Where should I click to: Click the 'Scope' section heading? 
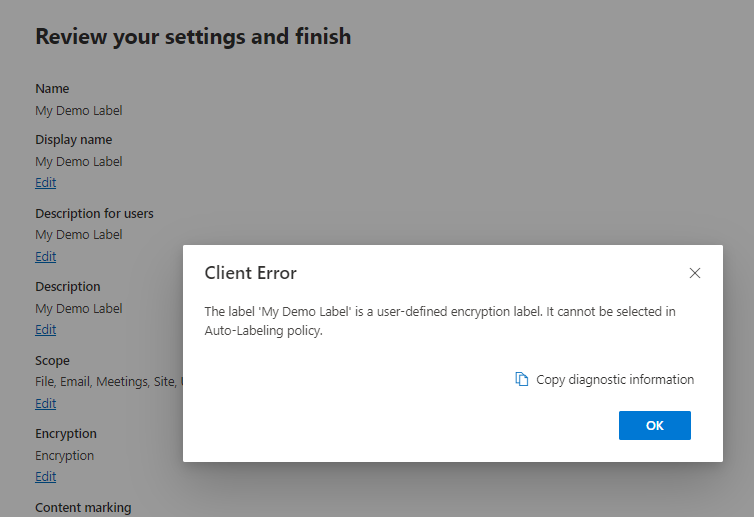52,360
